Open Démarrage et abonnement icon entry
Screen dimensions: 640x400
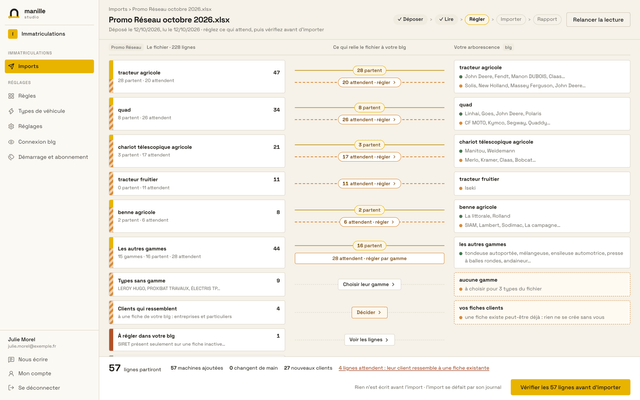[11, 157]
